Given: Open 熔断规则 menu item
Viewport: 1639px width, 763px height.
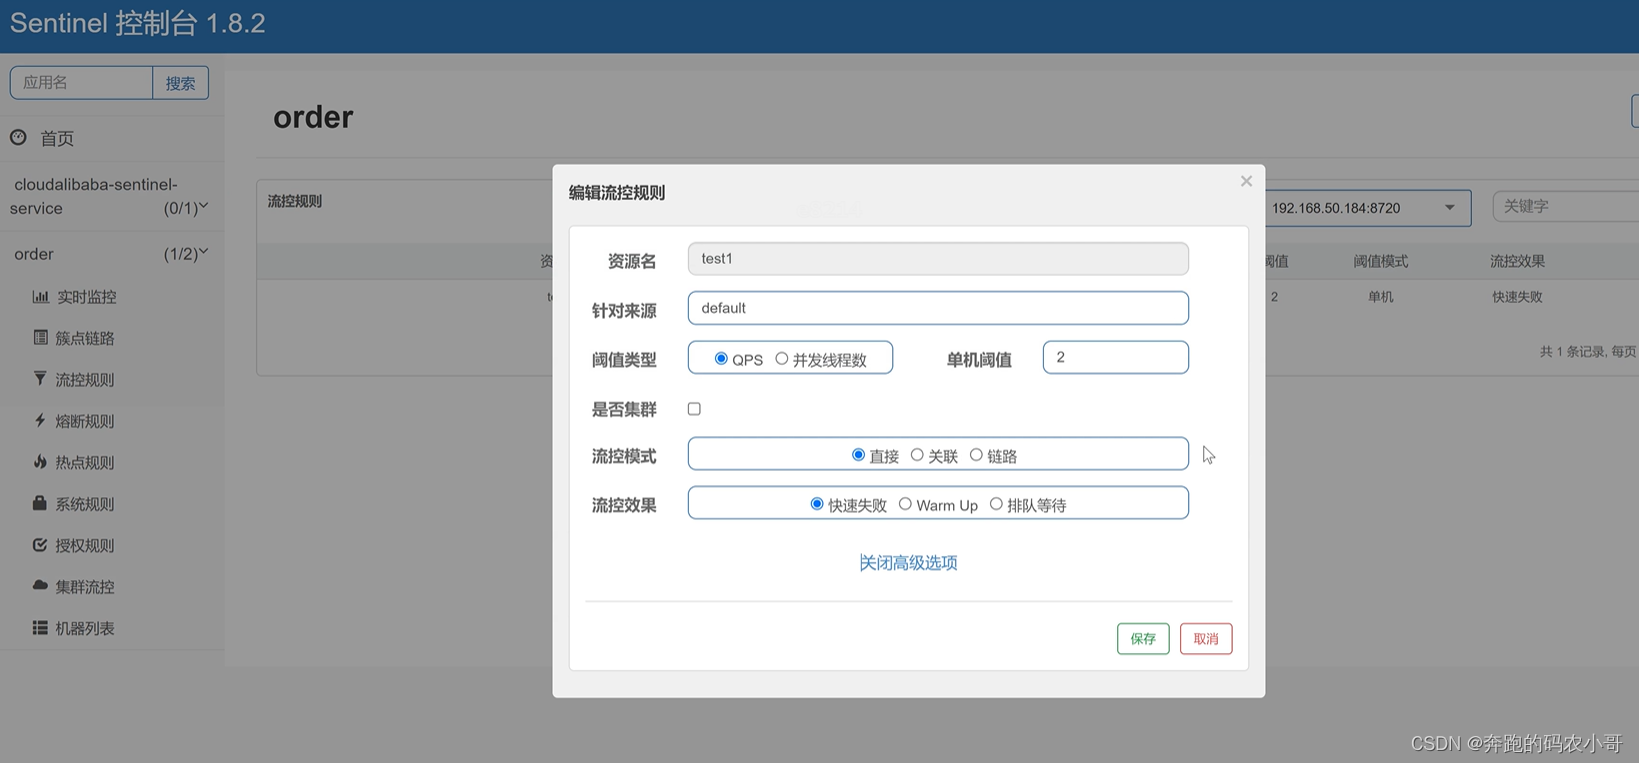Looking at the screenshot, I should click(x=84, y=421).
